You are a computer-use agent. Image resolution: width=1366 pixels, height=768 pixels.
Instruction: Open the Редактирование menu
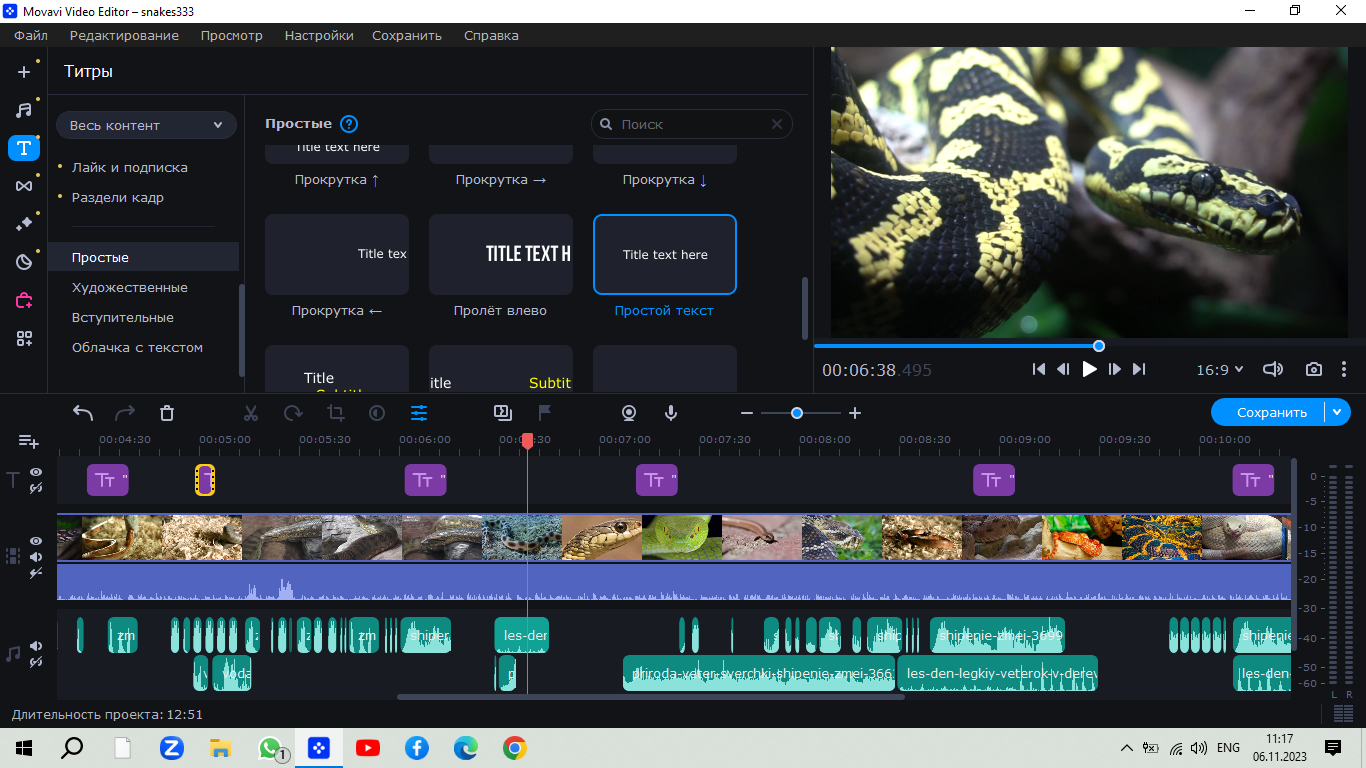[124, 35]
